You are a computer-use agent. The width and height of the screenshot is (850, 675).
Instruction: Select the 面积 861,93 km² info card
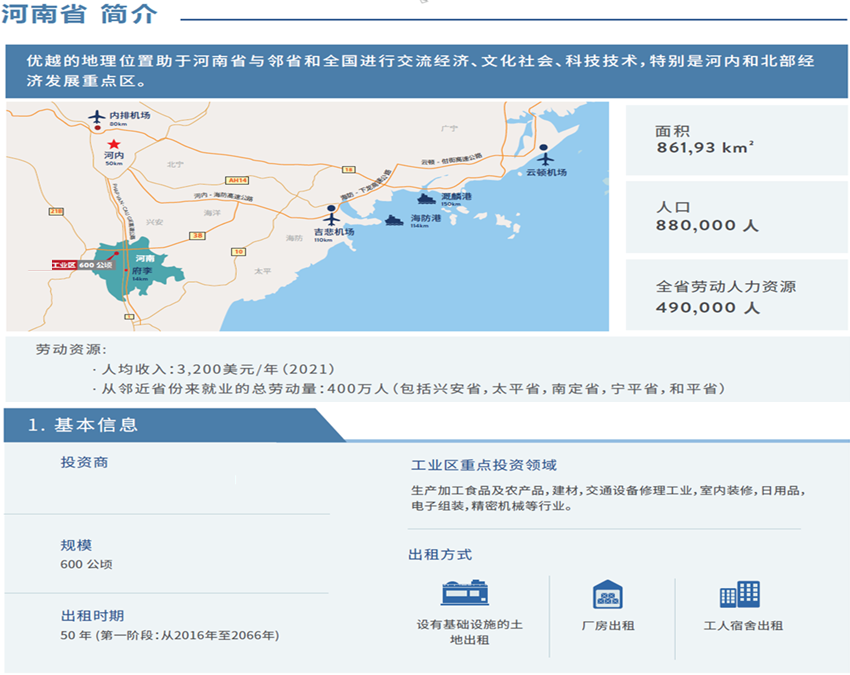736,138
